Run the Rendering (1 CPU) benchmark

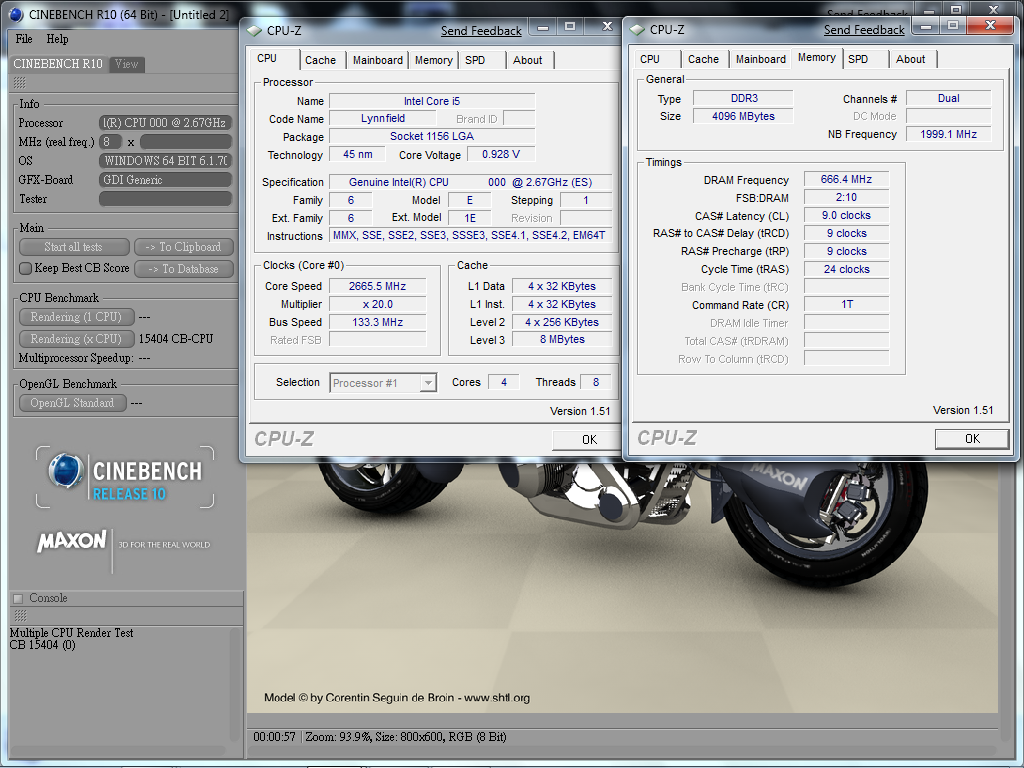(x=76, y=317)
